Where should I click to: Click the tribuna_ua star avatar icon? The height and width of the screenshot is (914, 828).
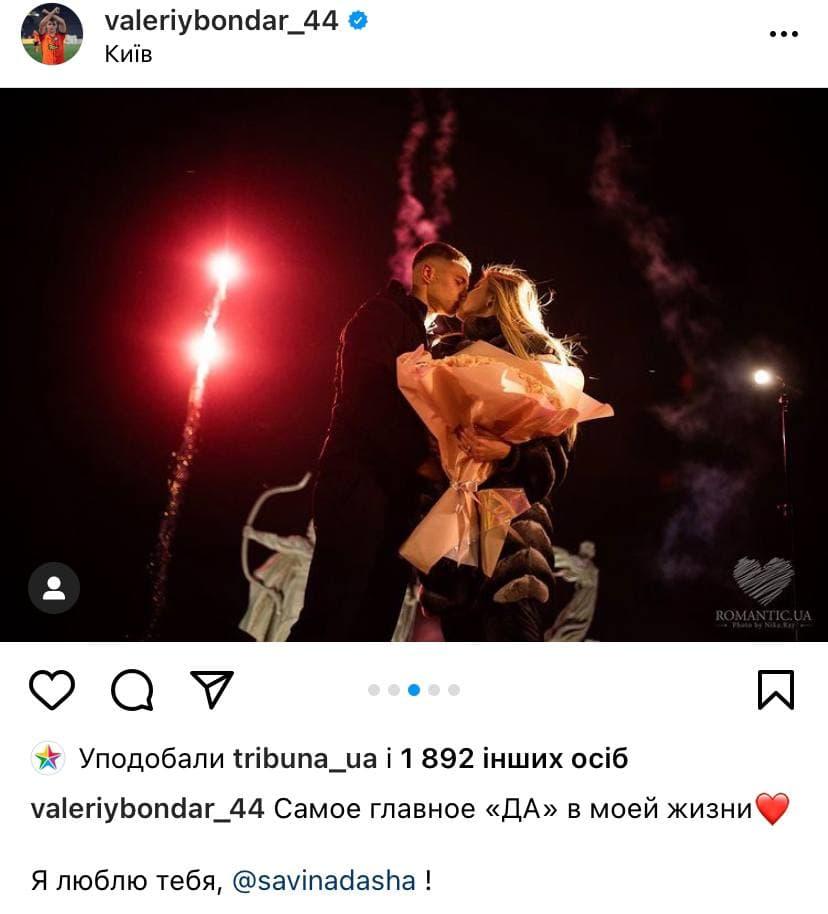(48, 758)
